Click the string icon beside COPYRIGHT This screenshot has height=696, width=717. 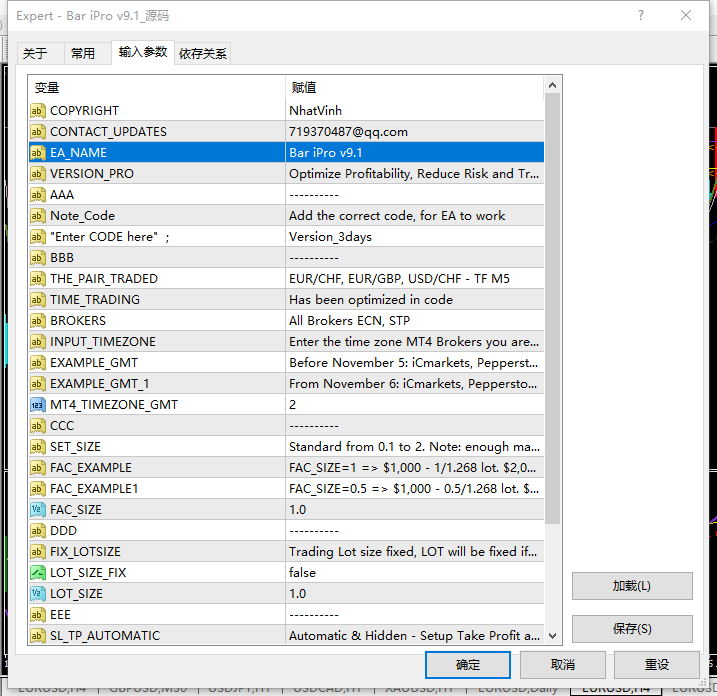coord(38,111)
